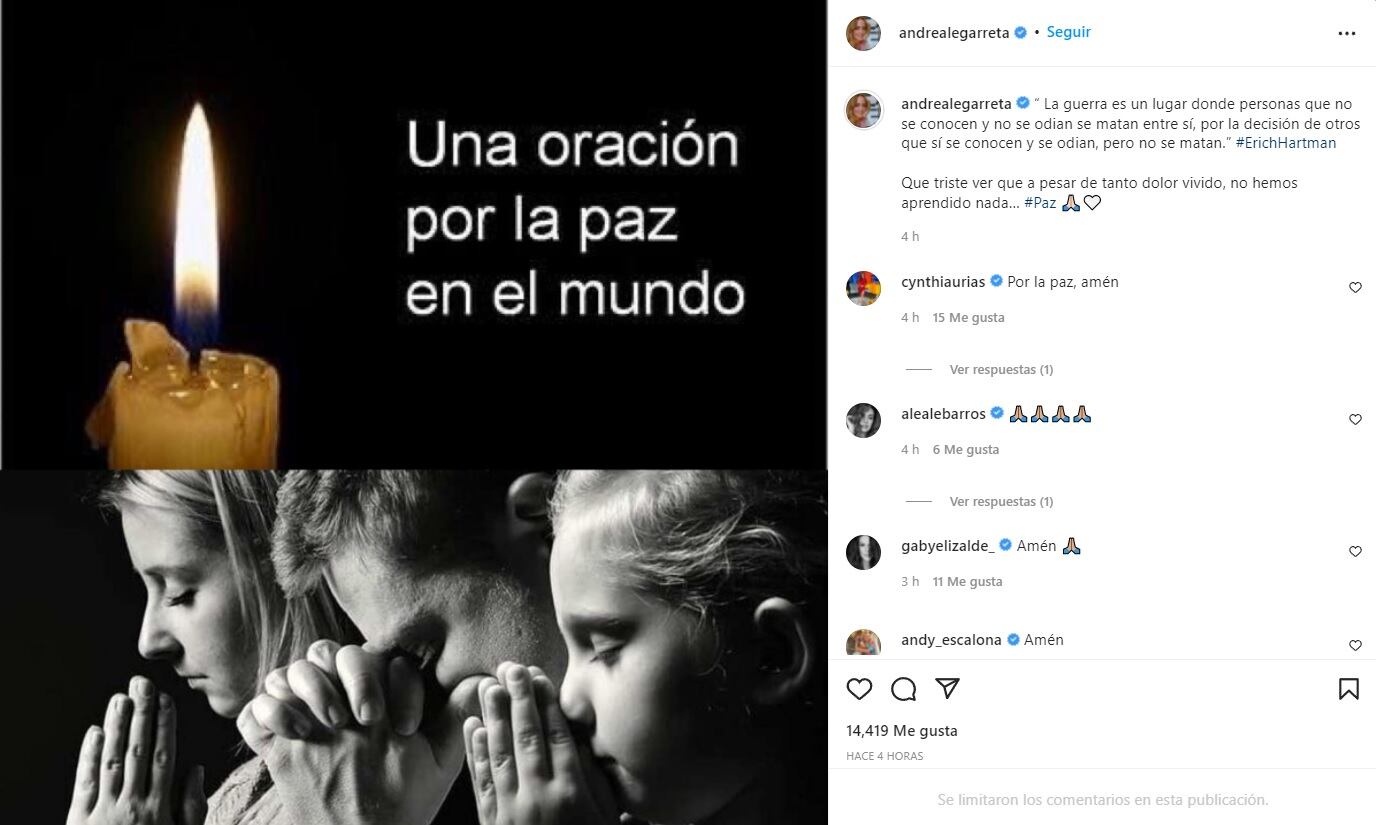Open the comment speech bubble icon
Image resolution: width=1376 pixels, height=825 pixels.
[903, 689]
